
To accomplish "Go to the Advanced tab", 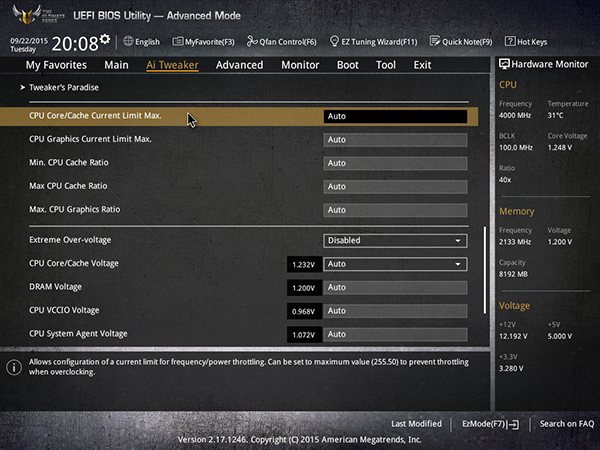I will click(240, 65).
